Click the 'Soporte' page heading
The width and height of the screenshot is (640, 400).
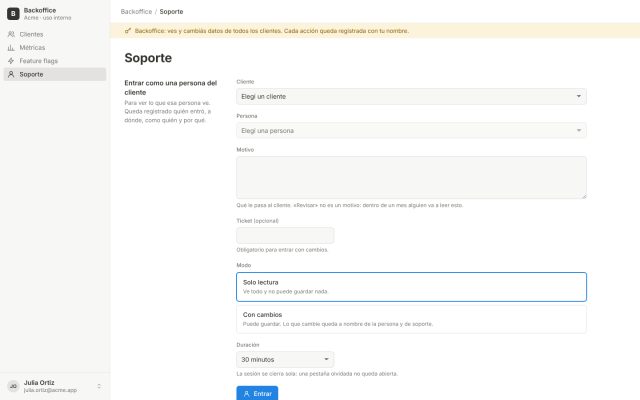click(148, 58)
